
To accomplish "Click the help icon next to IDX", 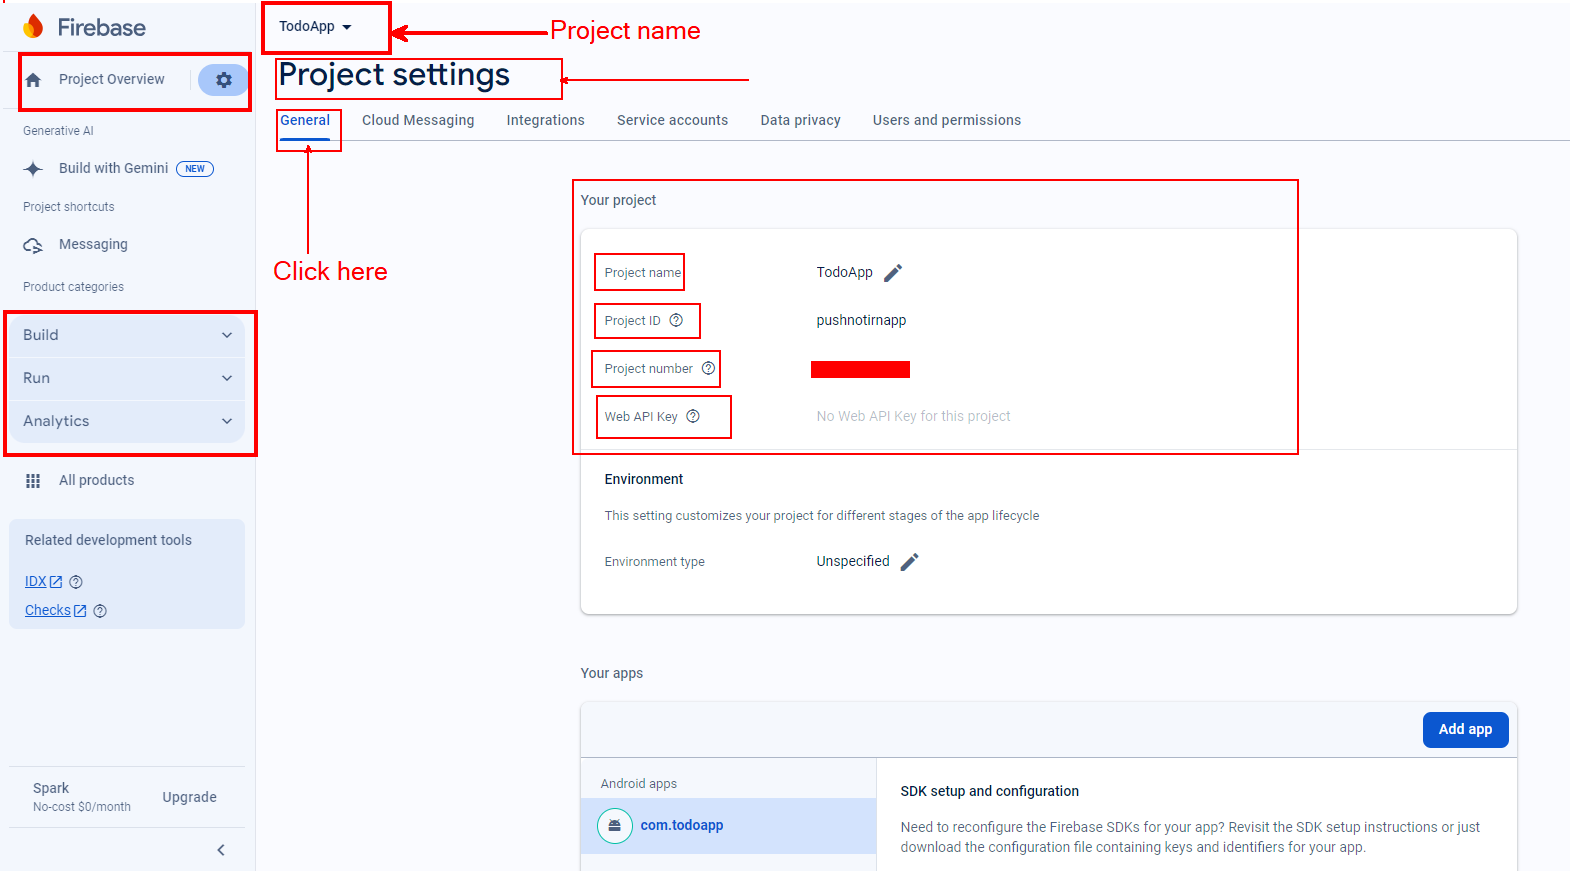I will pos(76,582).
